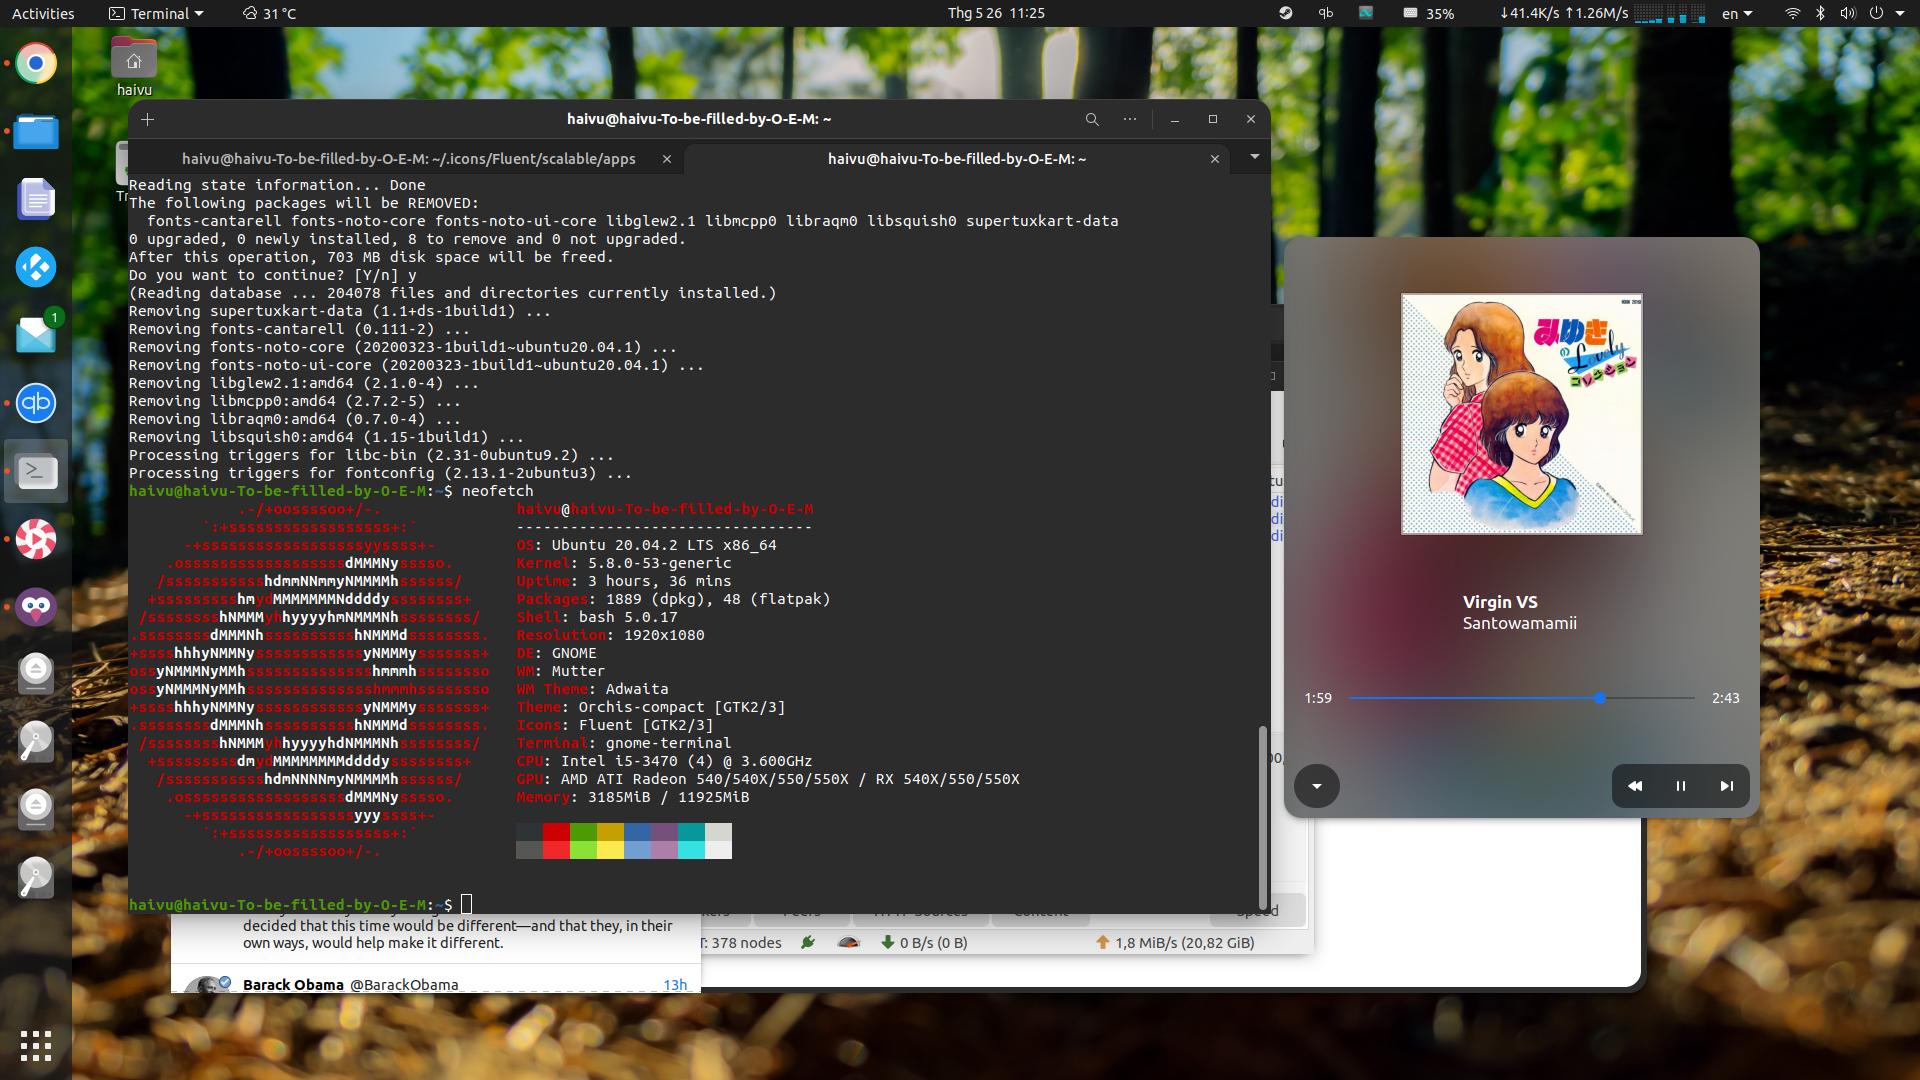The height and width of the screenshot is (1080, 1920).
Task: Open the 13h timestamp link on Obama tweet
Action: click(675, 984)
